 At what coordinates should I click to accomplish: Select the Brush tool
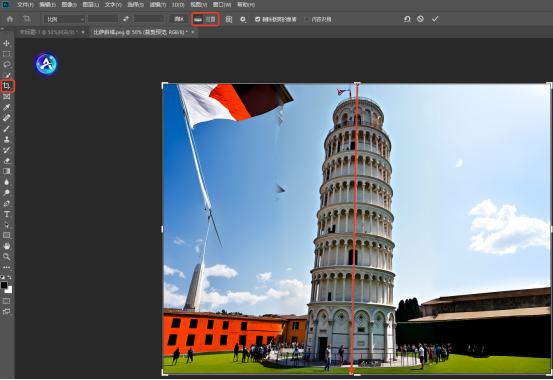click(x=6, y=129)
